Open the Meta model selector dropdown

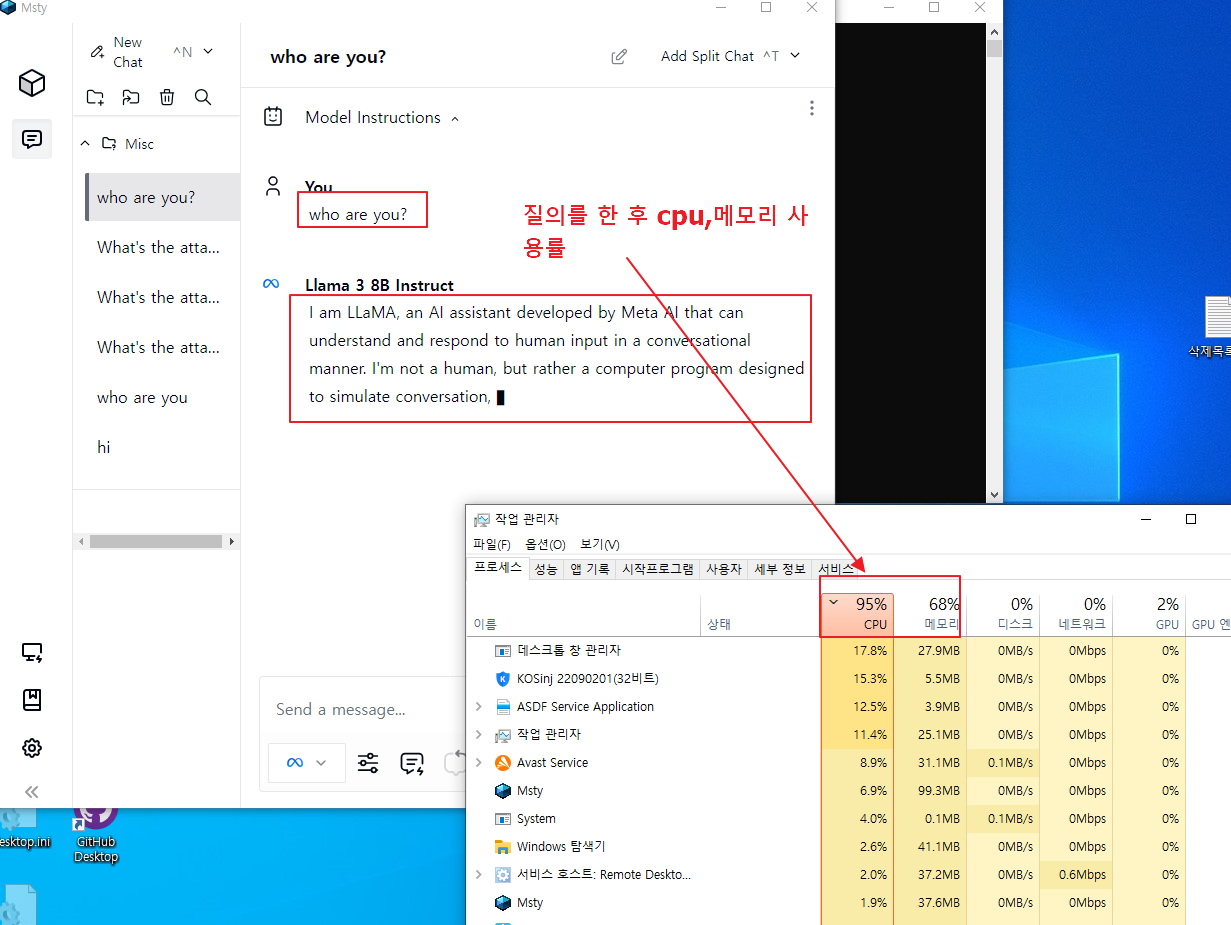click(x=307, y=762)
